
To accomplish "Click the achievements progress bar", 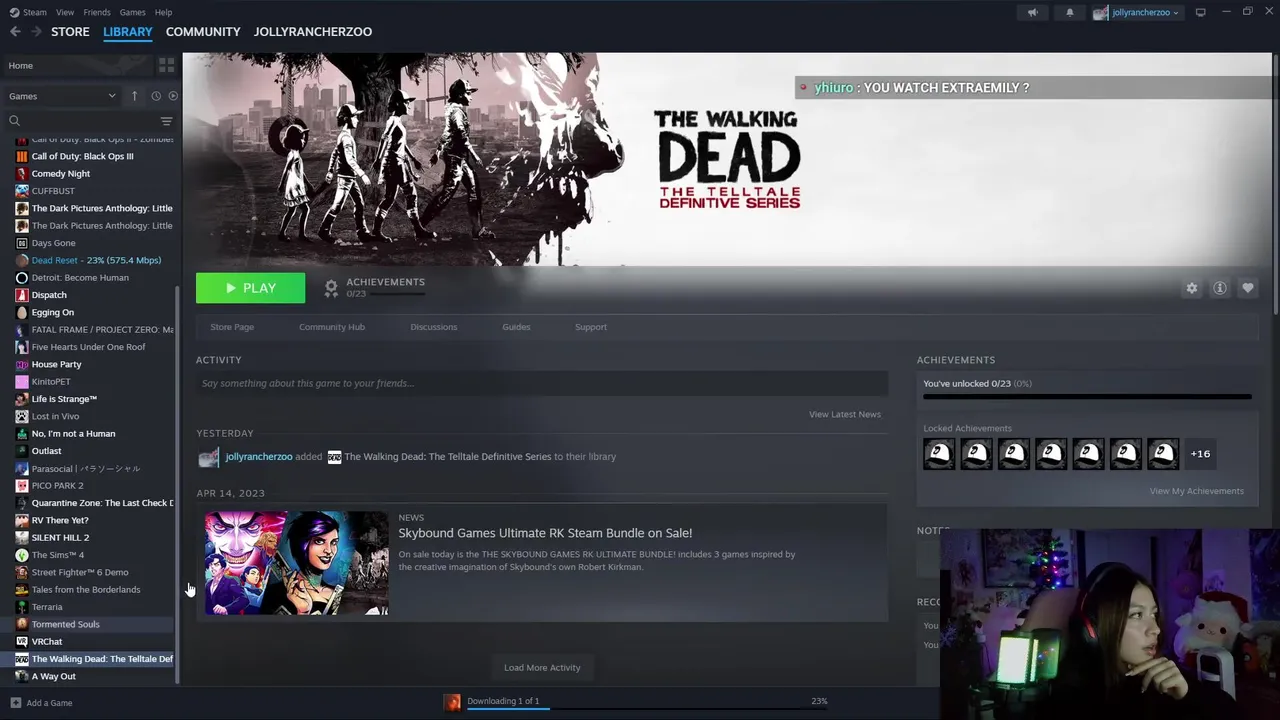I will tap(1087, 397).
